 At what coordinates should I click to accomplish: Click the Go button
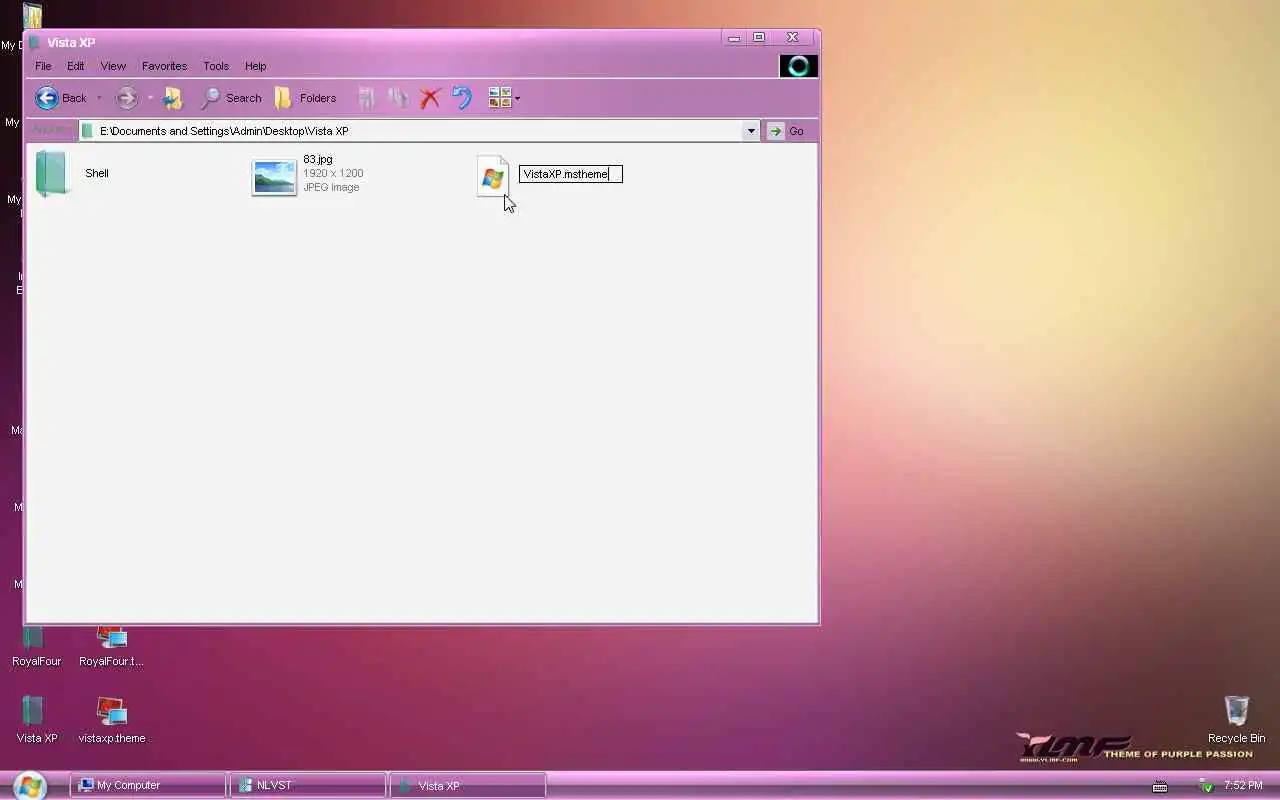point(786,131)
